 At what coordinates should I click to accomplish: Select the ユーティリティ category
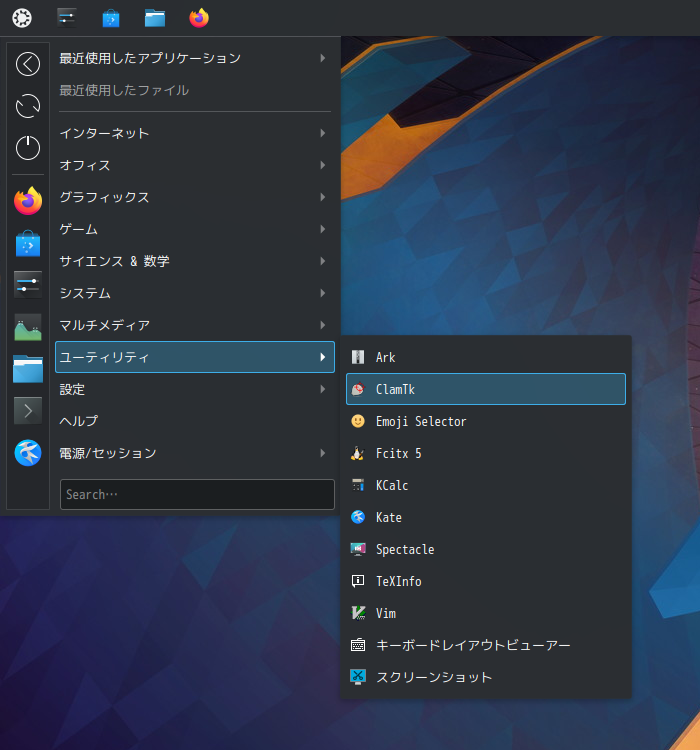(195, 357)
